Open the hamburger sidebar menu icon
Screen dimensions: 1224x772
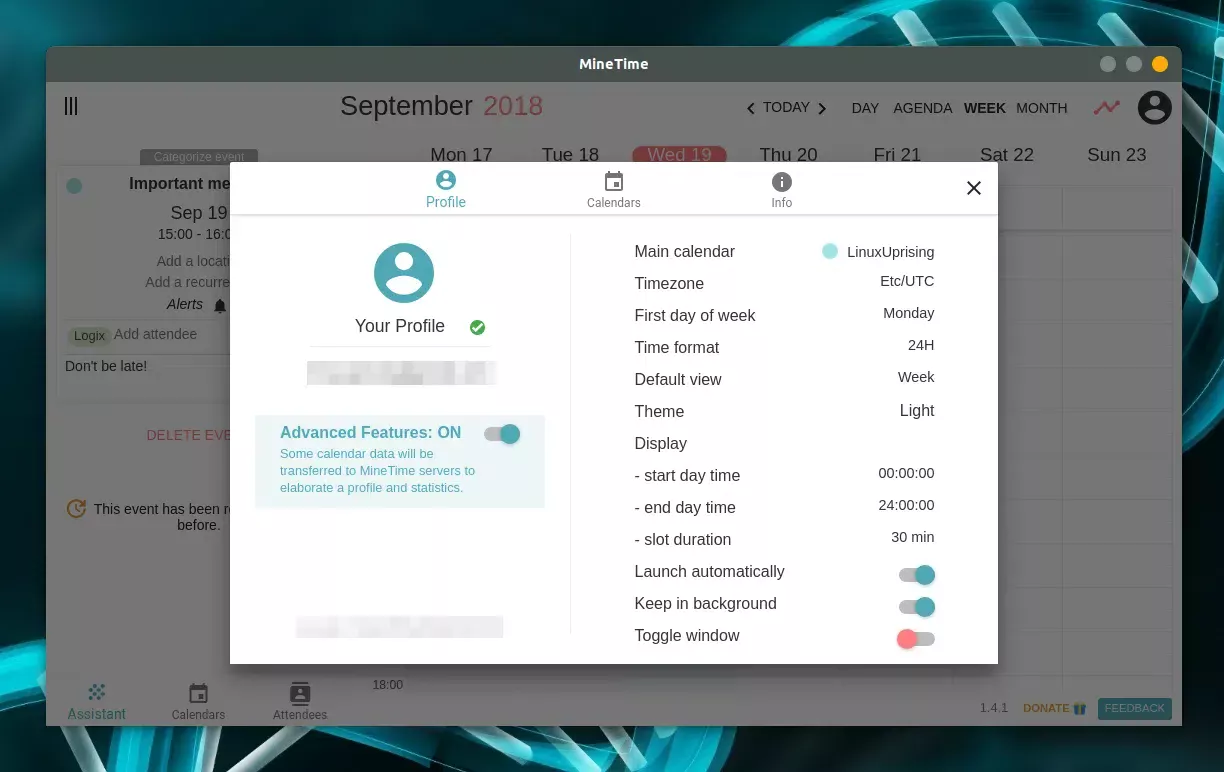[x=71, y=106]
